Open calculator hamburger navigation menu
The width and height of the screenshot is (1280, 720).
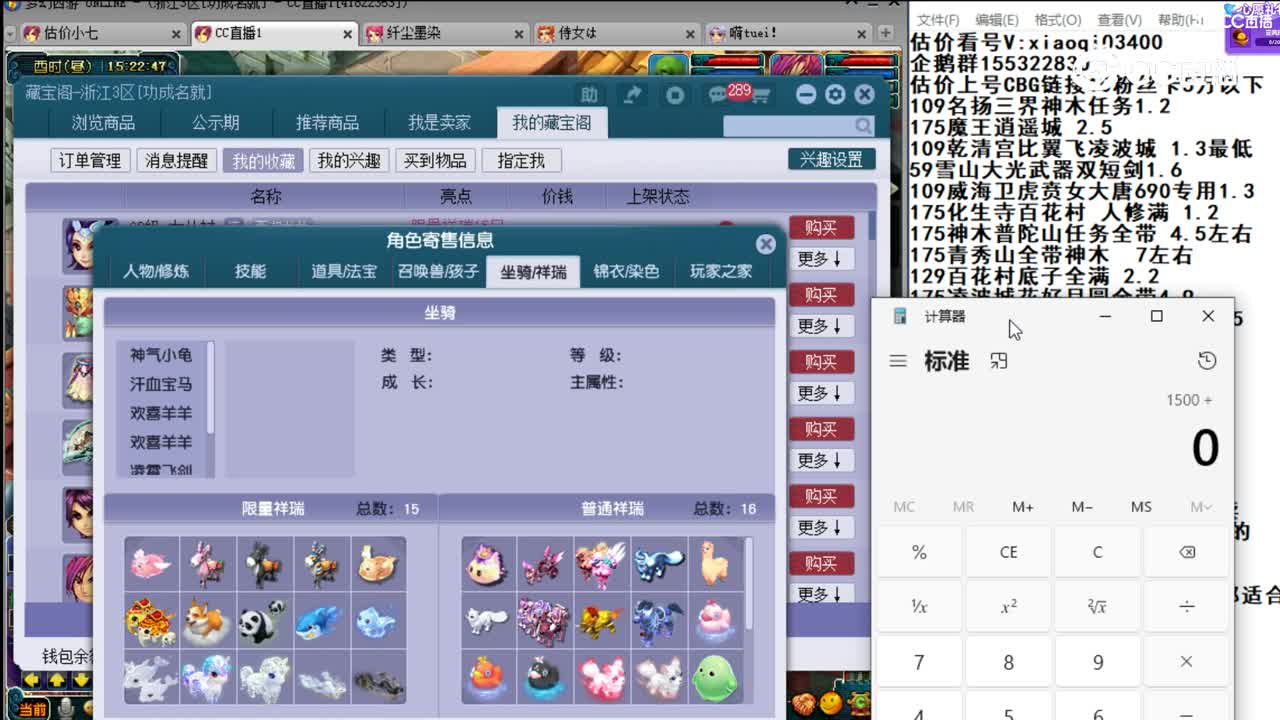click(898, 361)
